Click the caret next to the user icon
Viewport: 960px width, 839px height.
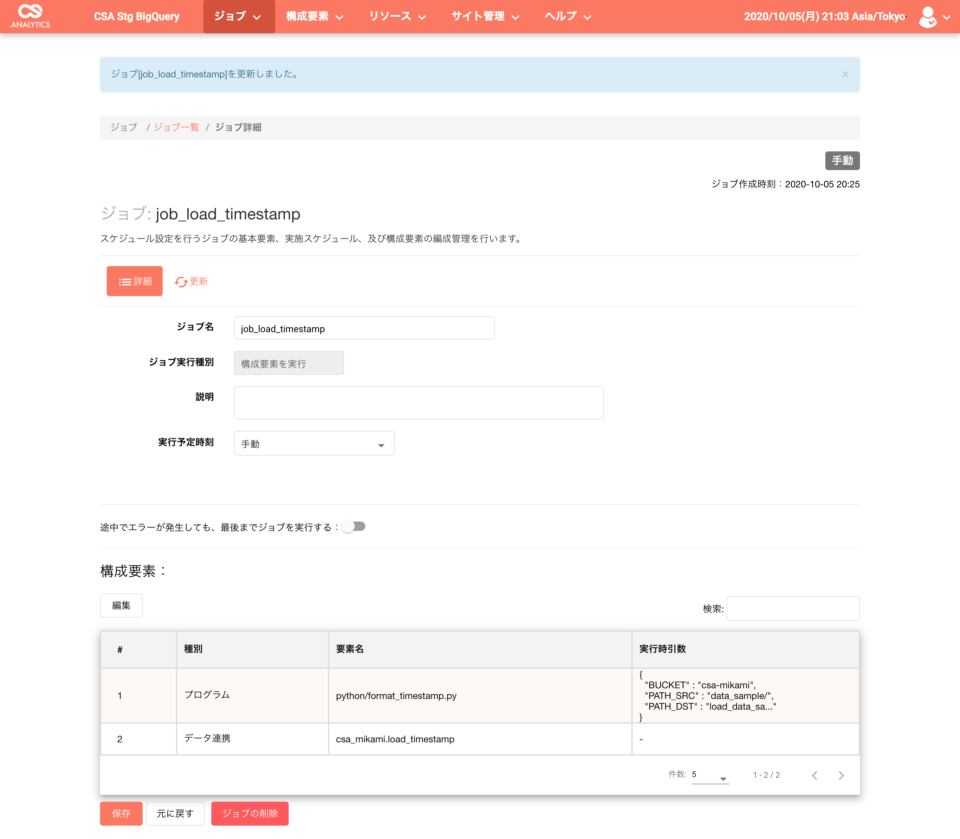[x=945, y=17]
